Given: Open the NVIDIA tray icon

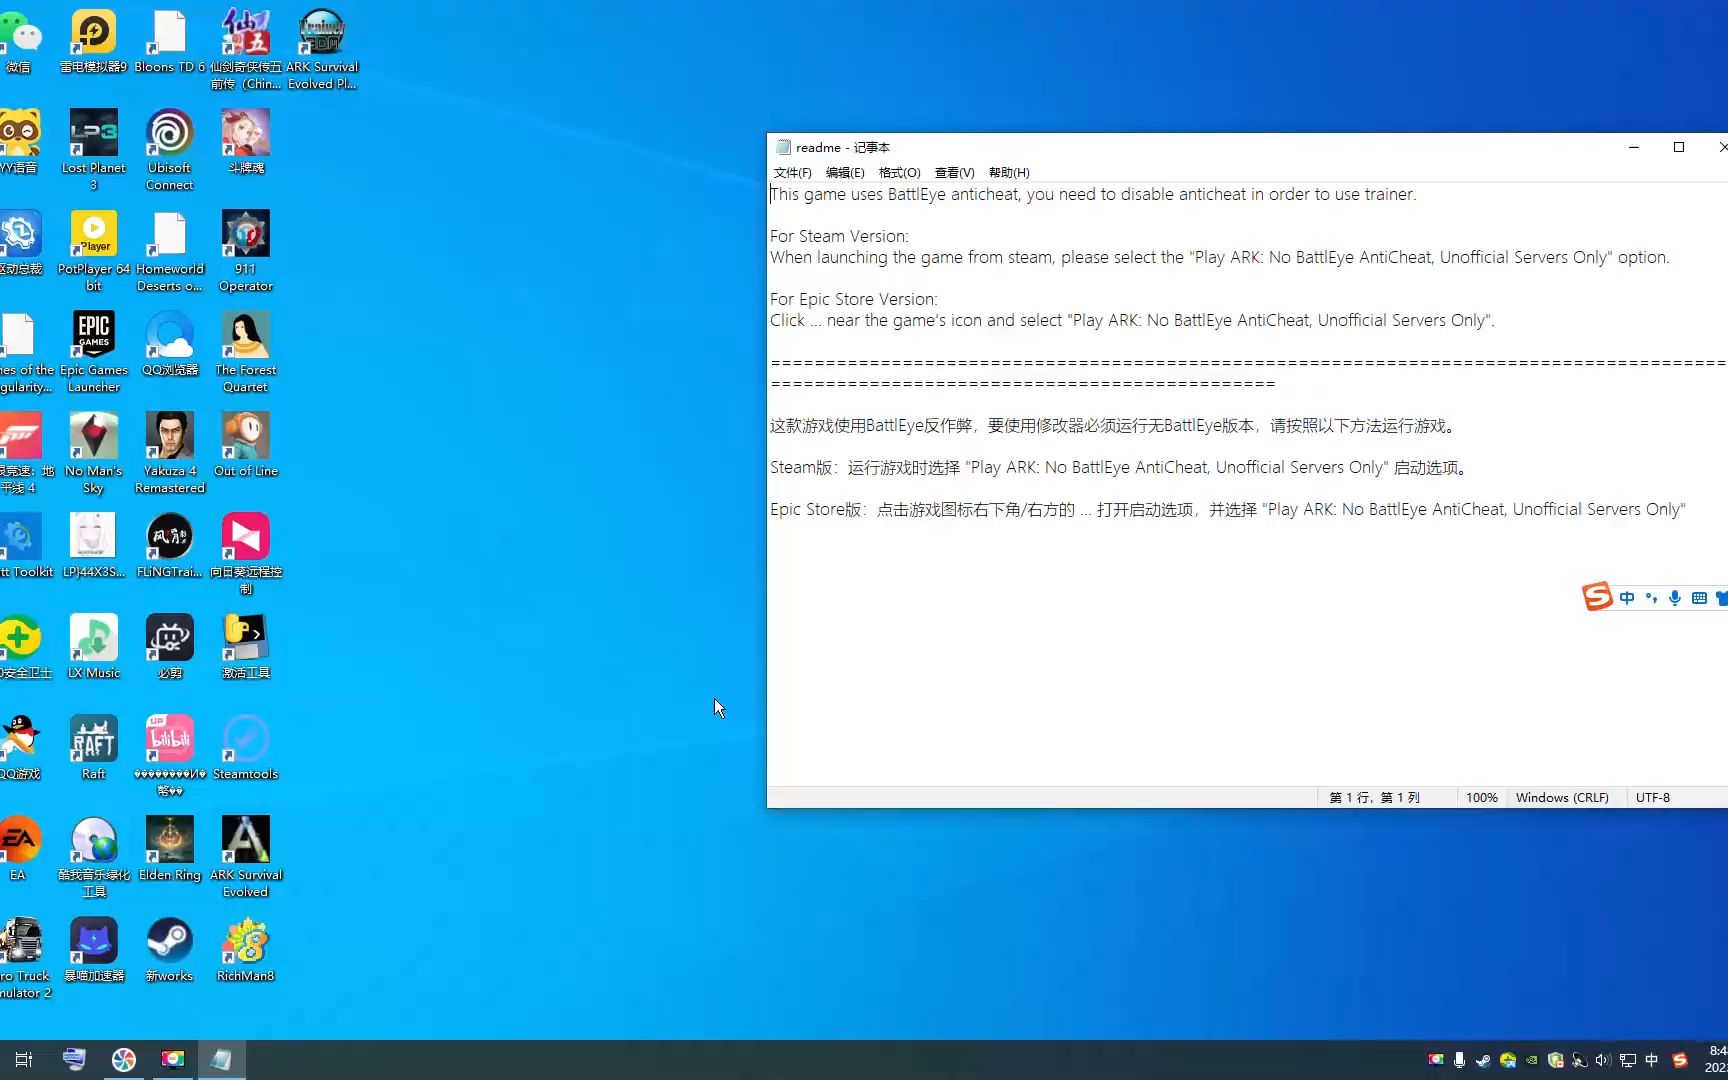Looking at the screenshot, I should click(x=1531, y=1060).
